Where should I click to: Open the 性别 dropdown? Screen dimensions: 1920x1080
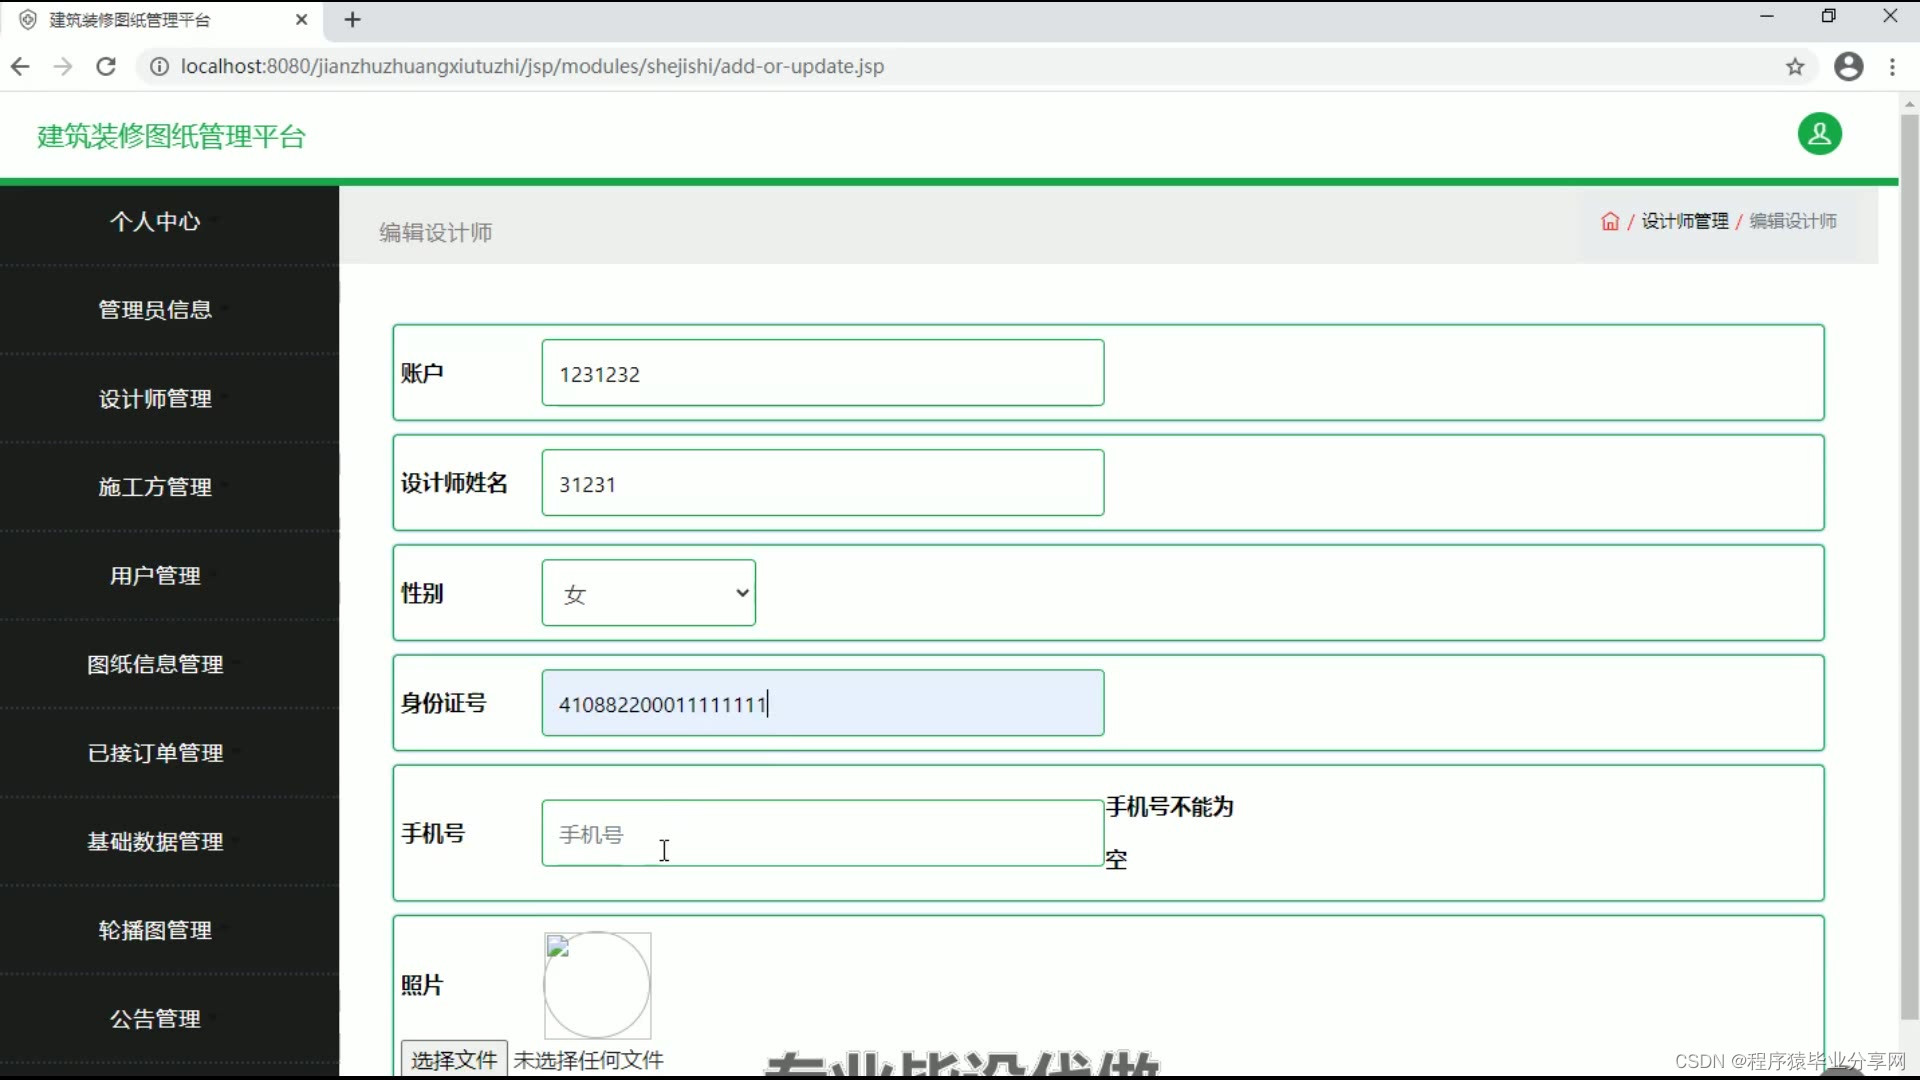(x=648, y=593)
